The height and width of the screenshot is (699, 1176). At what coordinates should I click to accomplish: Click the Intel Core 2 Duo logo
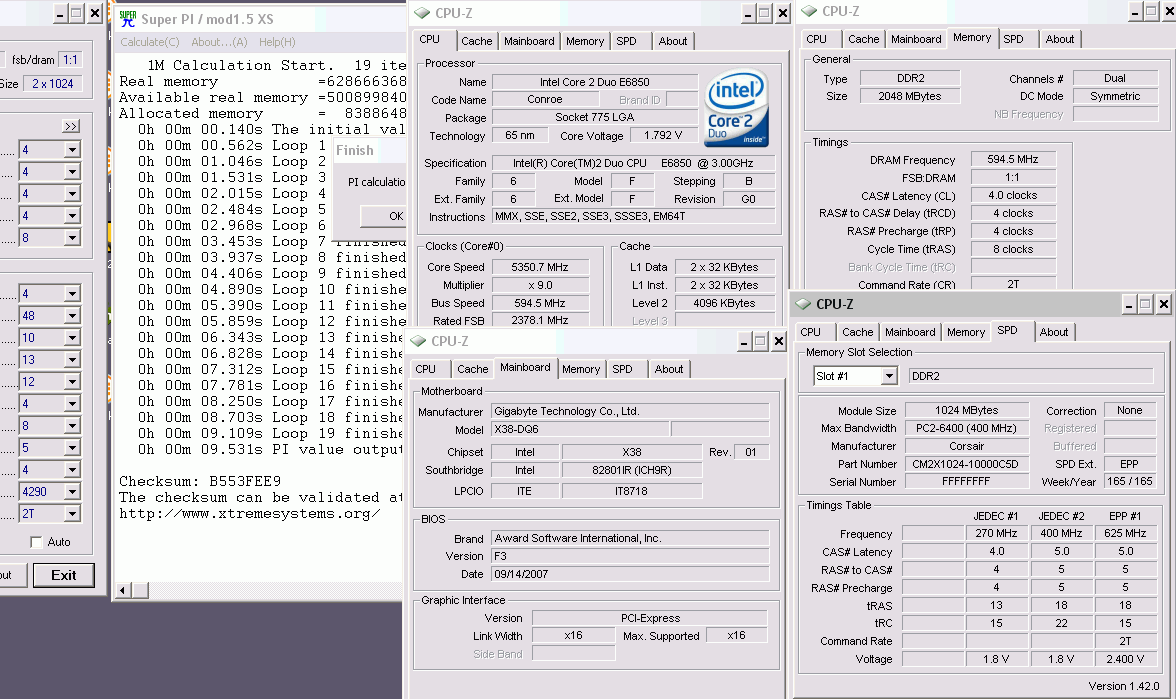(x=736, y=108)
